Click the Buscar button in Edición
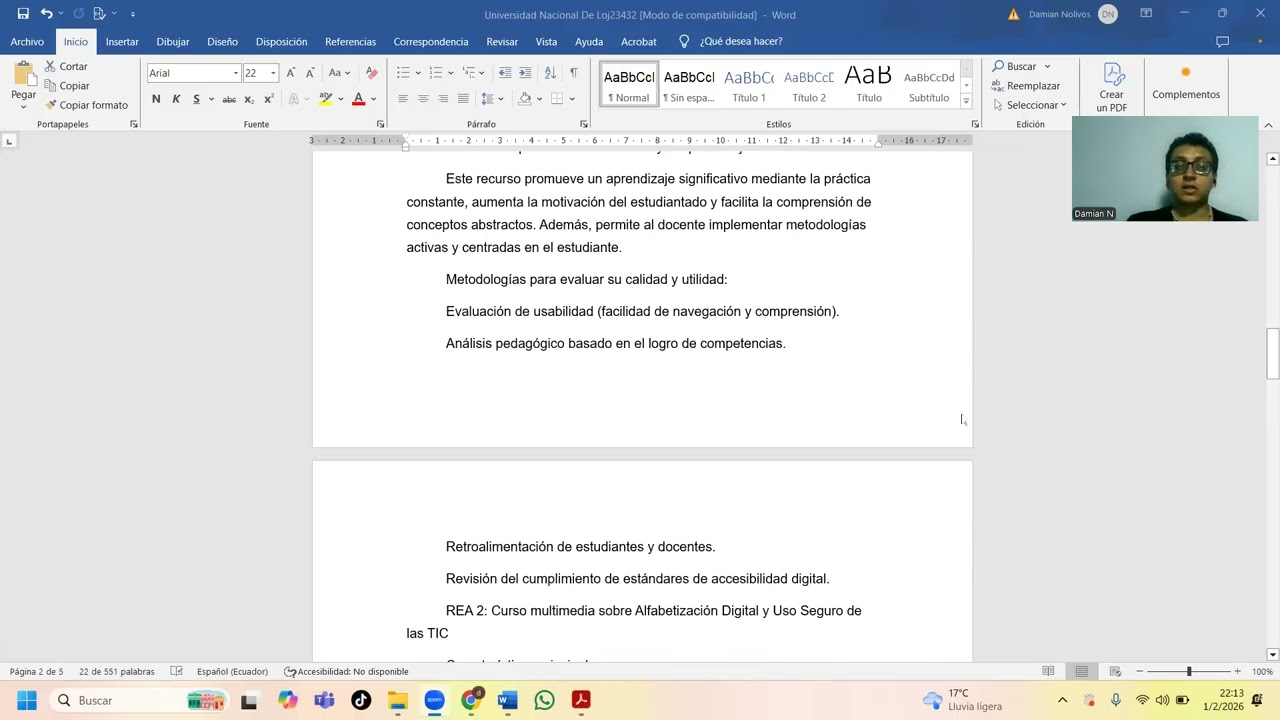Image resolution: width=1280 pixels, height=720 pixels. coord(1014,66)
